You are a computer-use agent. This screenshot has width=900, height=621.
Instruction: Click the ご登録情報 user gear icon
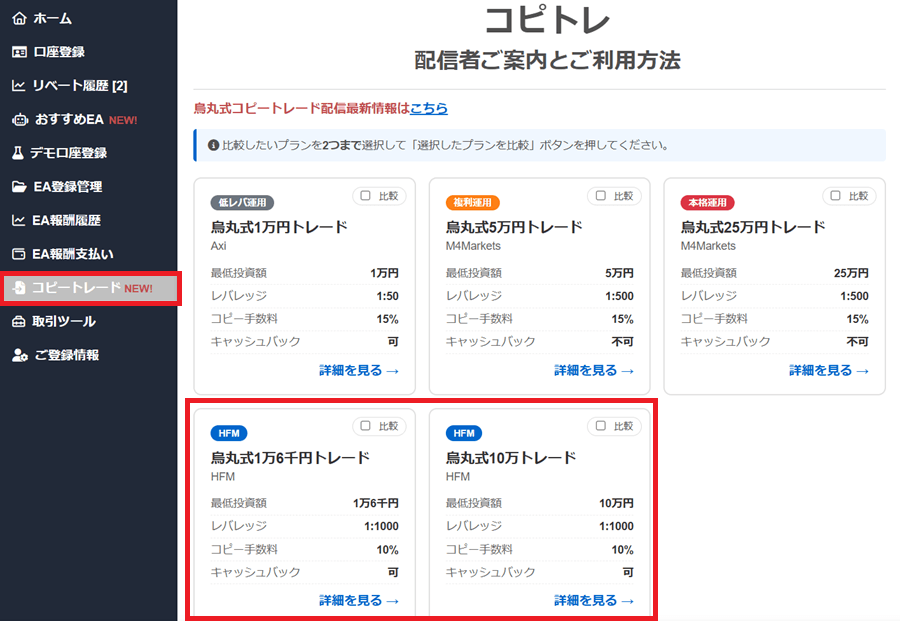click(20, 355)
